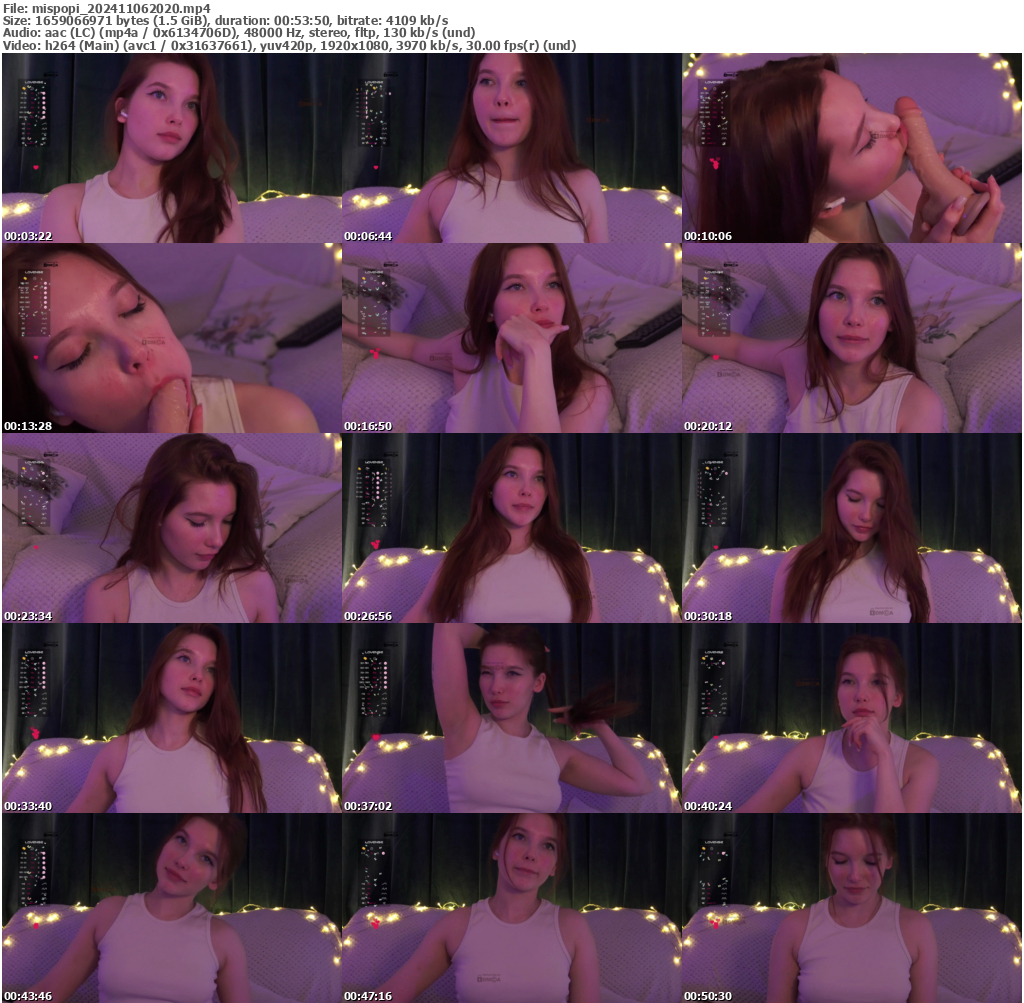Open the thumbnail at 00:03:22
The width and height of the screenshot is (1024, 1003).
coord(171,148)
